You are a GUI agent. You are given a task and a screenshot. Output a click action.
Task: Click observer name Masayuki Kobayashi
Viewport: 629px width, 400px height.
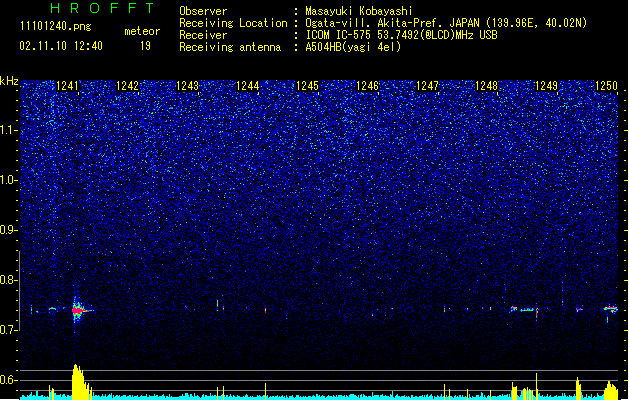359,11
